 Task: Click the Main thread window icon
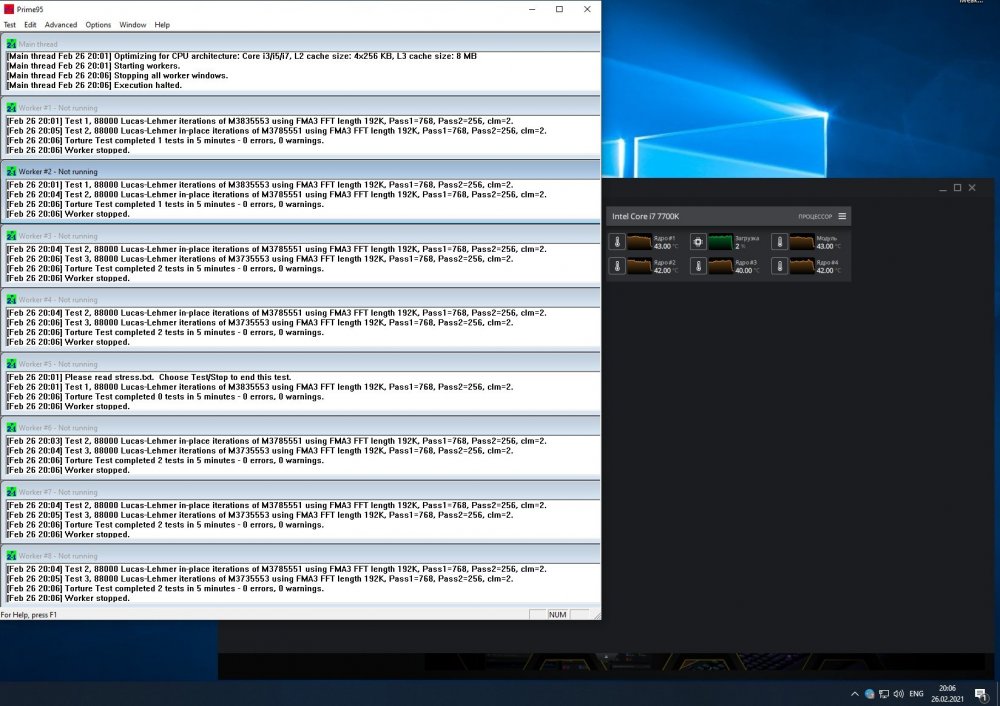coord(11,44)
